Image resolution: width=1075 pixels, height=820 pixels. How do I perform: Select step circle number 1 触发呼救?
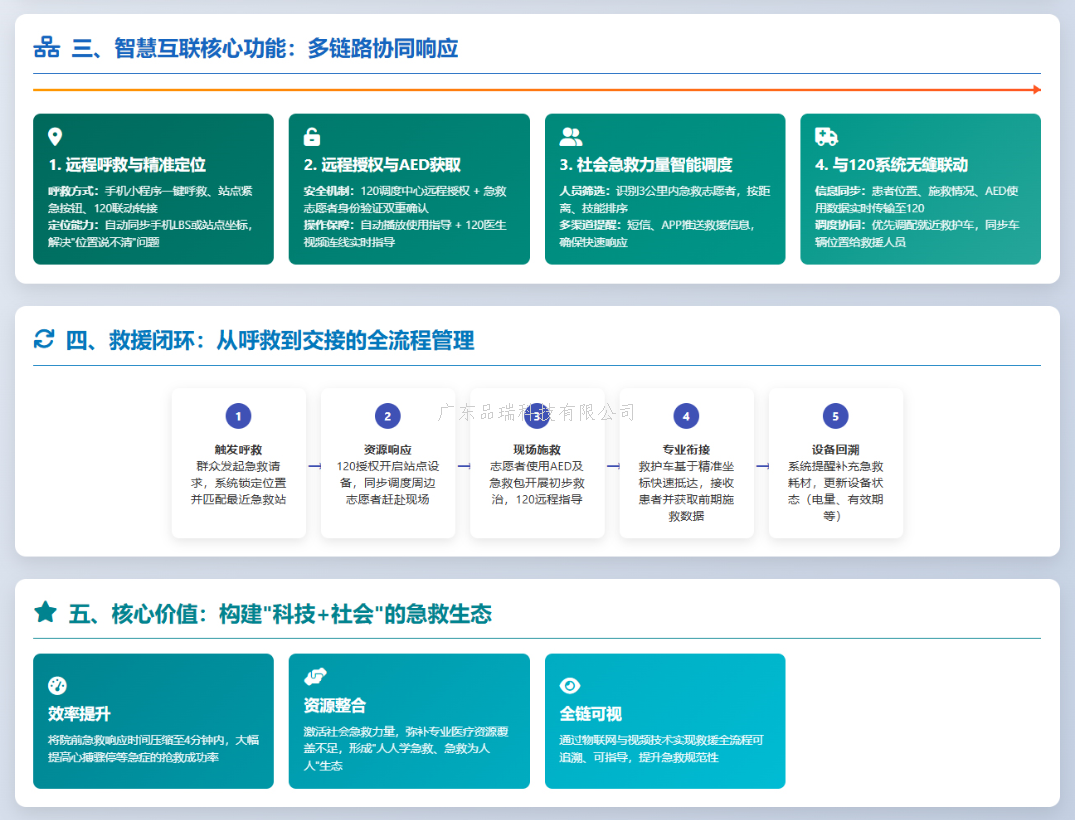tap(238, 416)
